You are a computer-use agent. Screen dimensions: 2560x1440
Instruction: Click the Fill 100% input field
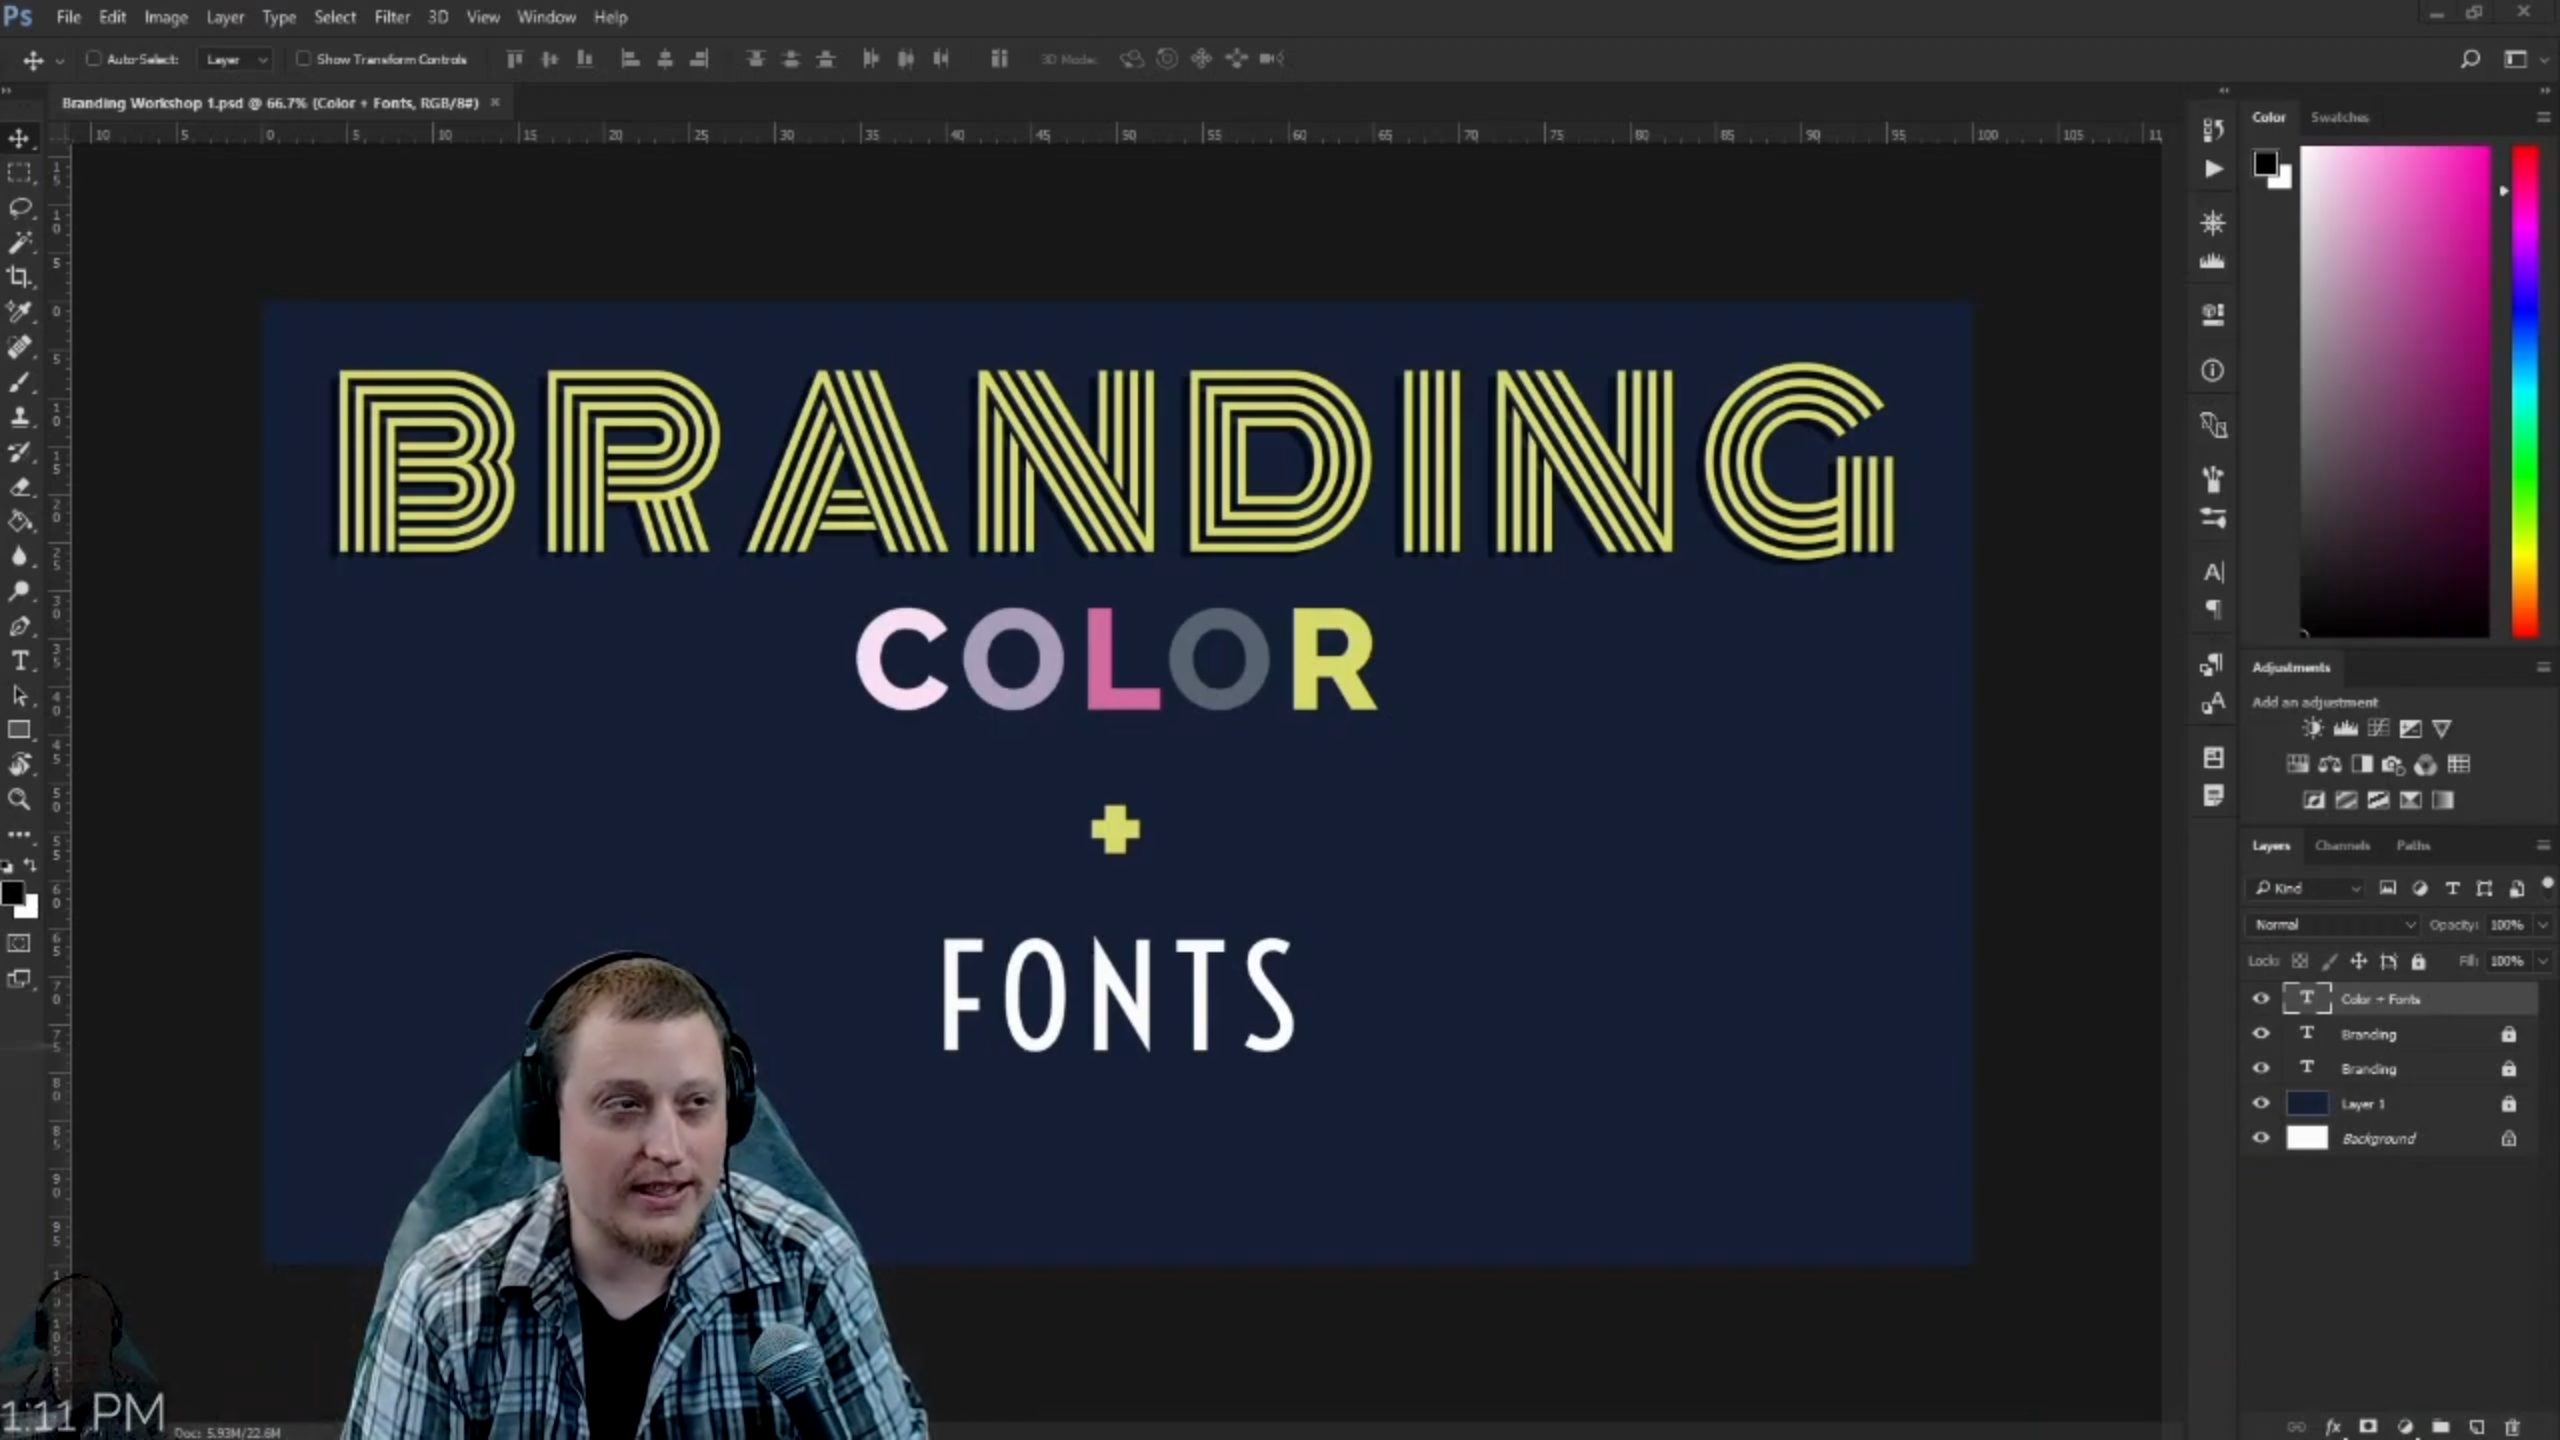click(2508, 961)
